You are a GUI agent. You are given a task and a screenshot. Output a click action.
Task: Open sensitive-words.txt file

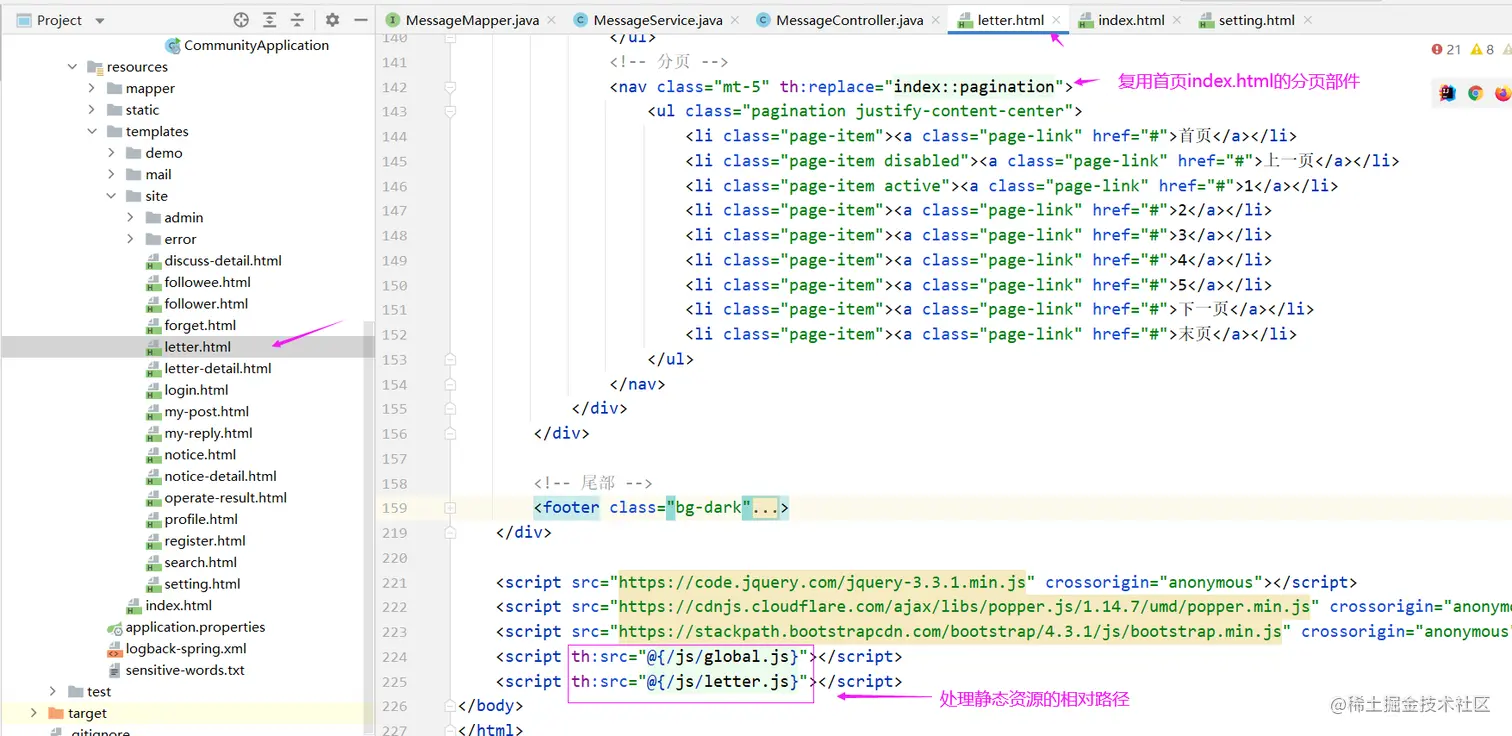pos(185,670)
